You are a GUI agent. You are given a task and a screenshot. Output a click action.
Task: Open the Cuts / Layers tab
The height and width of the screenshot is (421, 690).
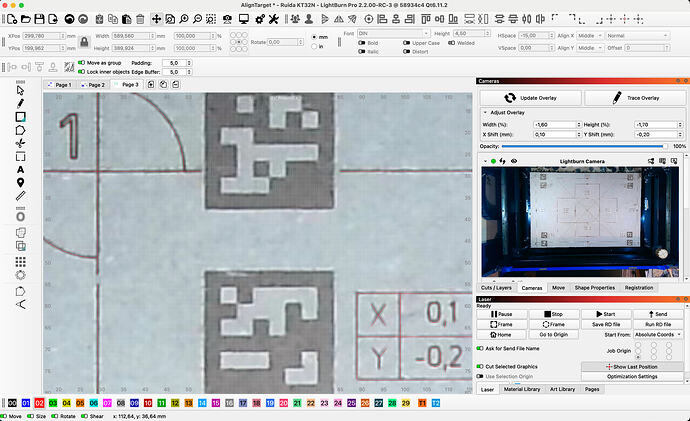(x=496, y=288)
